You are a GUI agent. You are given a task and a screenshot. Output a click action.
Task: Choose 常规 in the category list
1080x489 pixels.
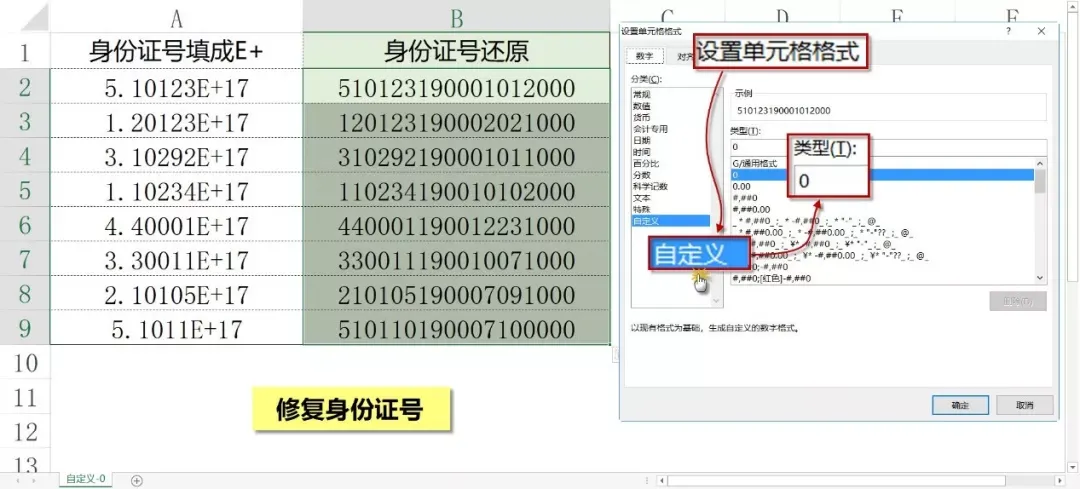coord(641,94)
